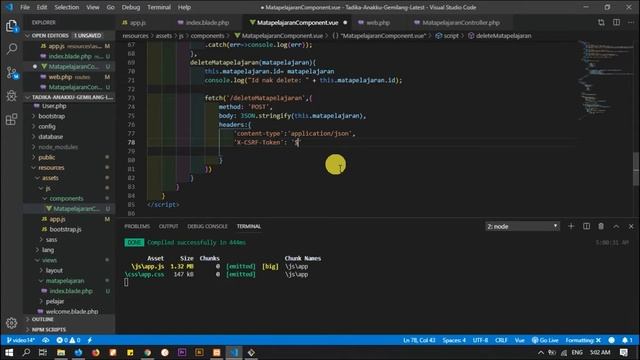Collapse the Open Editors section
Image resolution: width=640 pixels, height=360 pixels.
tap(69, 36)
